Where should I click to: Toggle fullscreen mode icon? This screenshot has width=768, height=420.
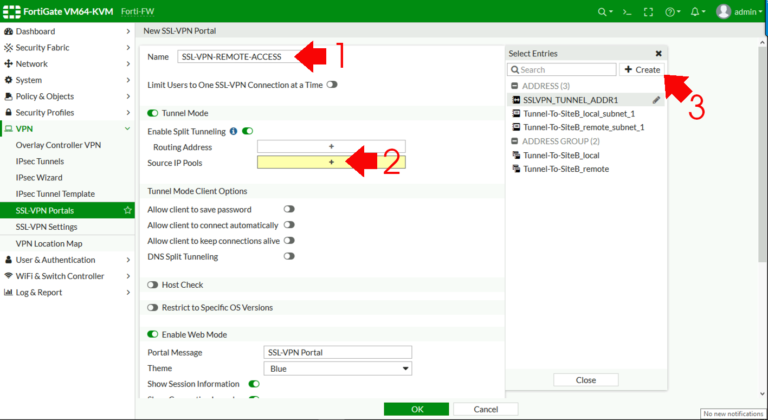[x=648, y=12]
